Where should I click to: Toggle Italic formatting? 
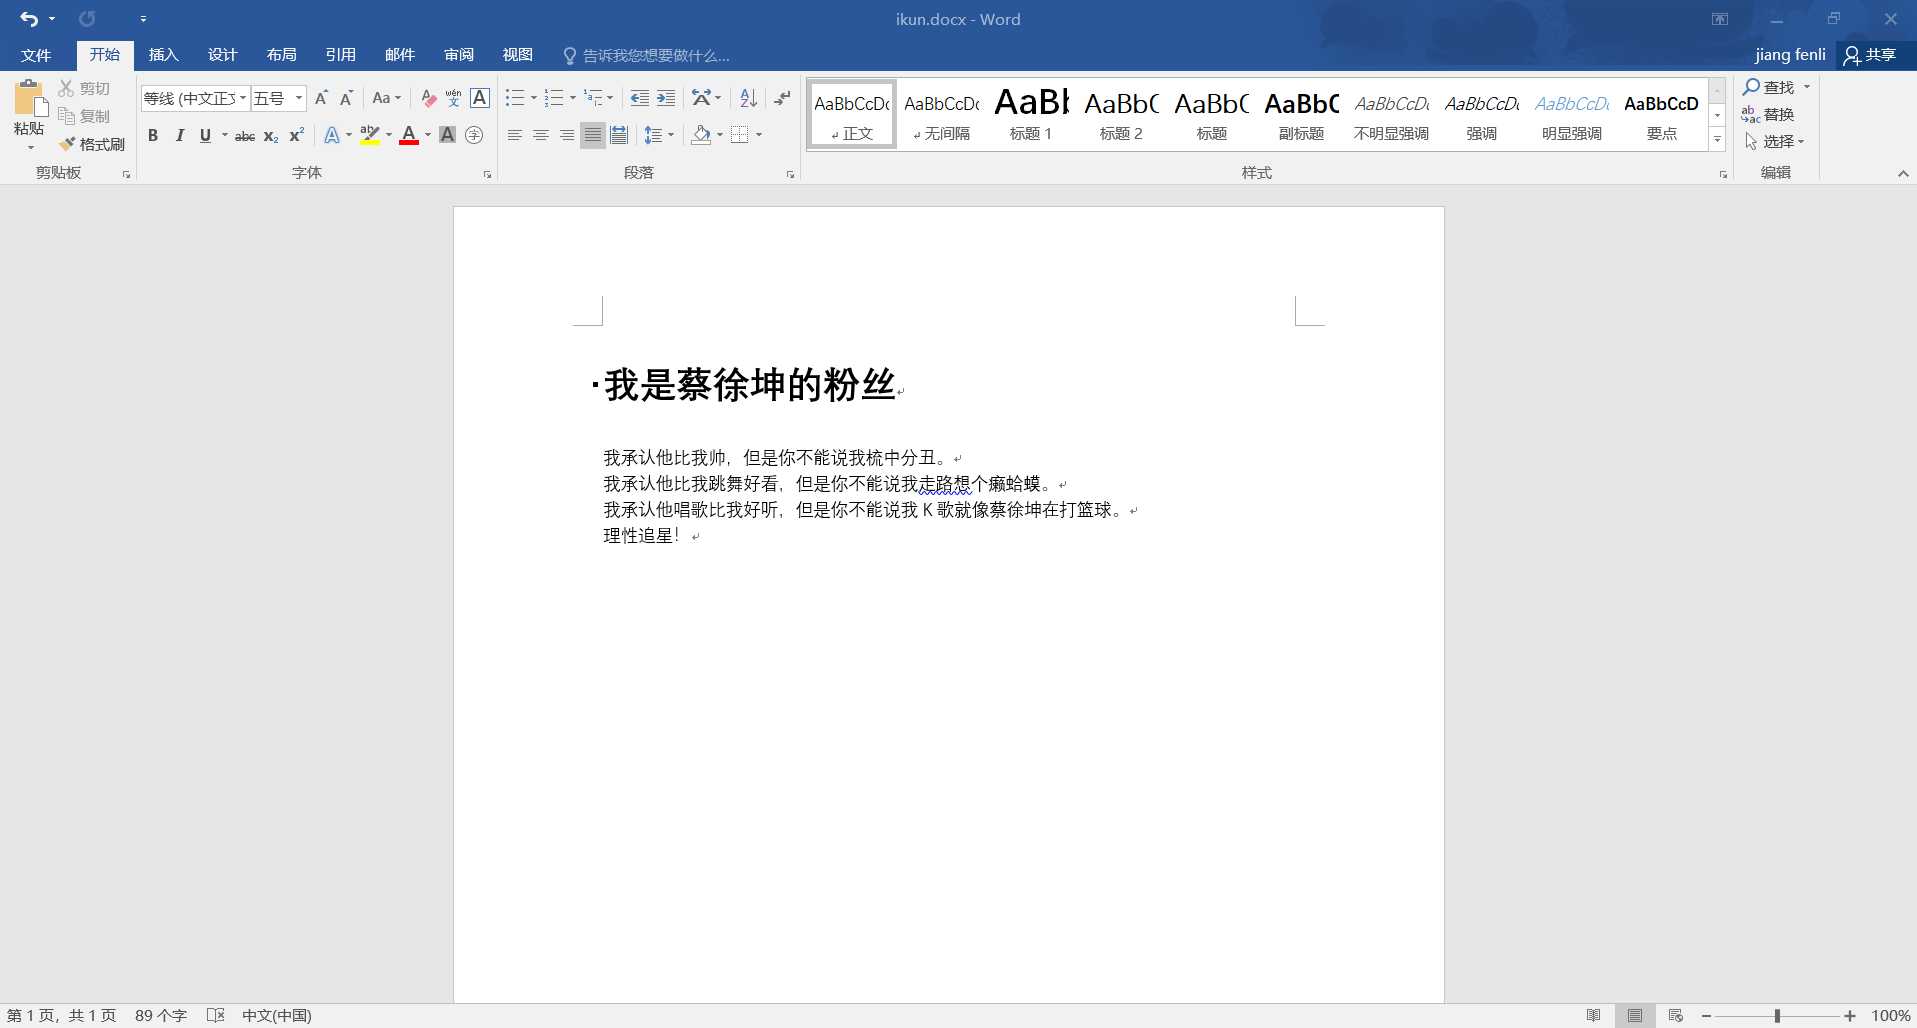pyautogui.click(x=179, y=135)
